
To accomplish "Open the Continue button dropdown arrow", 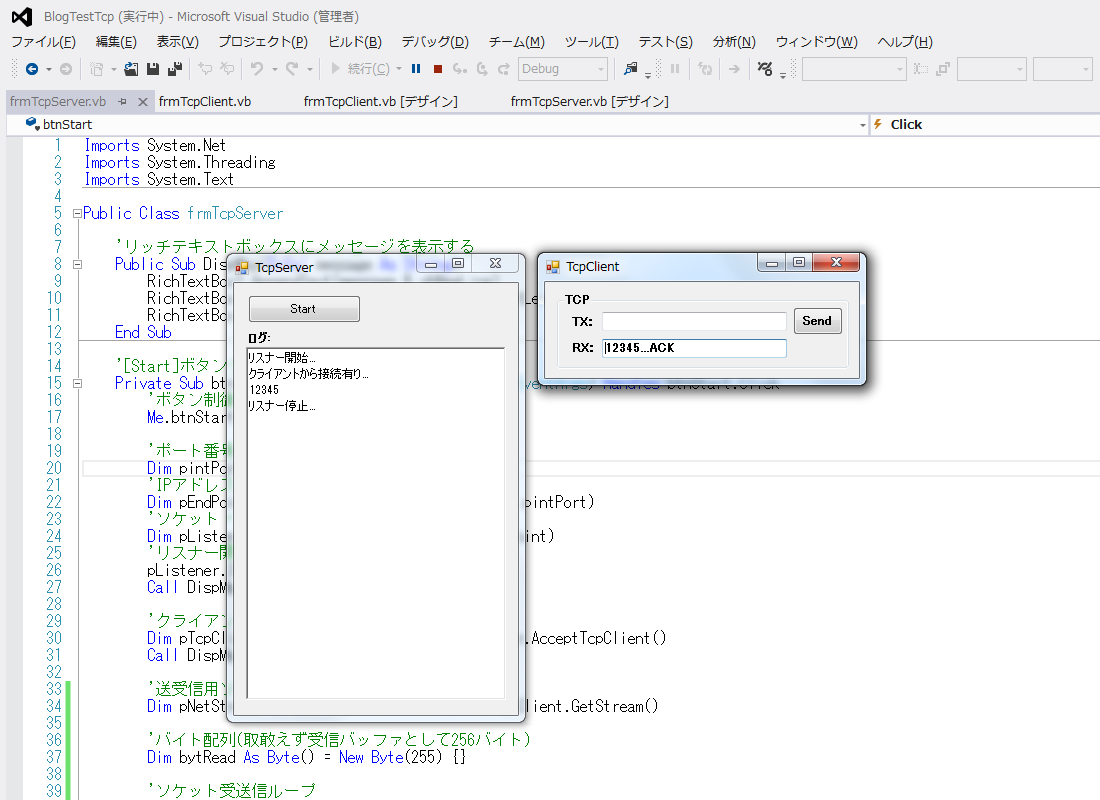I will tap(398, 69).
